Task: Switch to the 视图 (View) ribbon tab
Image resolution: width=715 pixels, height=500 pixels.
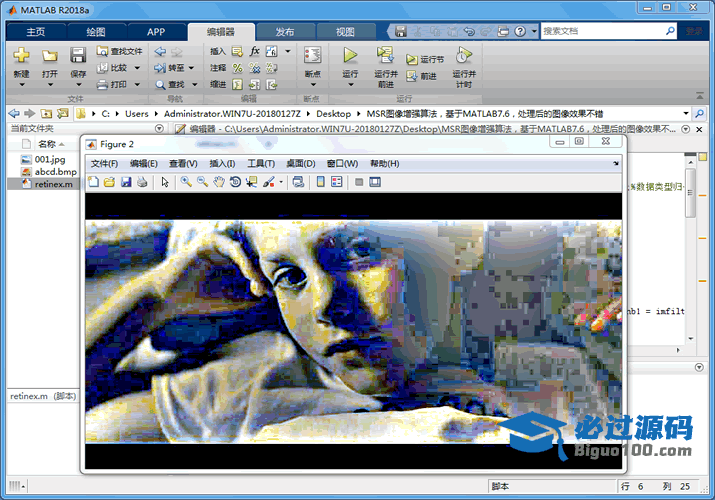Action: point(345,32)
